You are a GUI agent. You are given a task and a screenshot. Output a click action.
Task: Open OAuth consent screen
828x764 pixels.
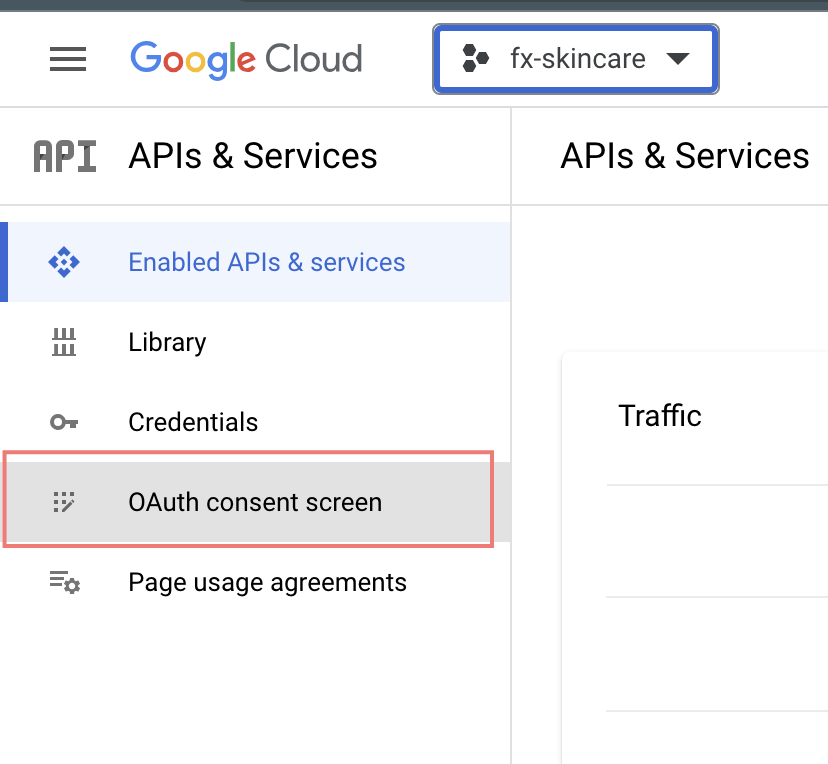click(x=256, y=502)
